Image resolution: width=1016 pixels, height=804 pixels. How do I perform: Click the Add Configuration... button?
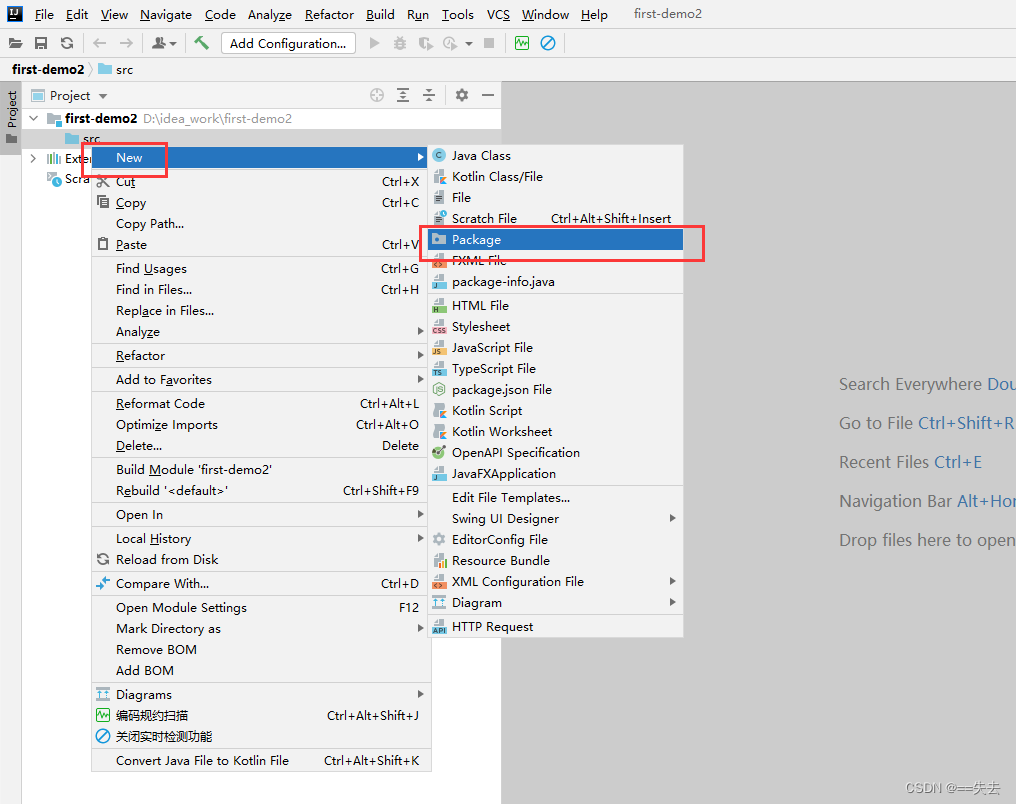[288, 43]
